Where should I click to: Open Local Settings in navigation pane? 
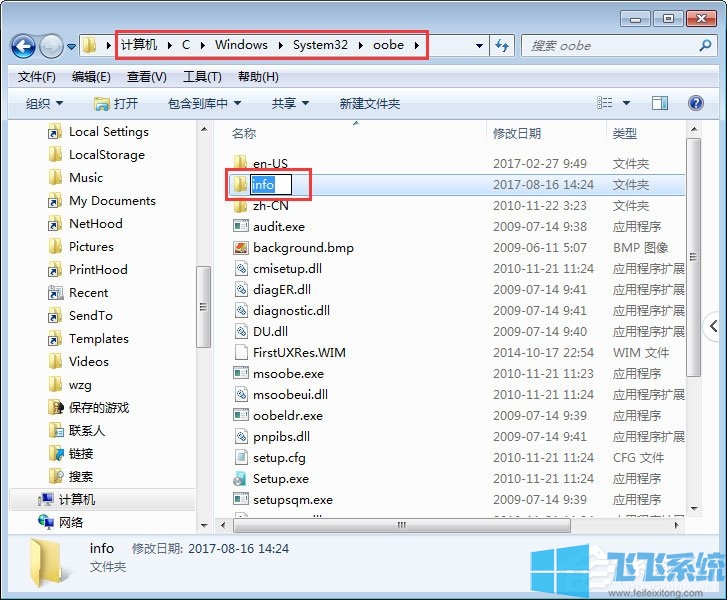(x=109, y=132)
